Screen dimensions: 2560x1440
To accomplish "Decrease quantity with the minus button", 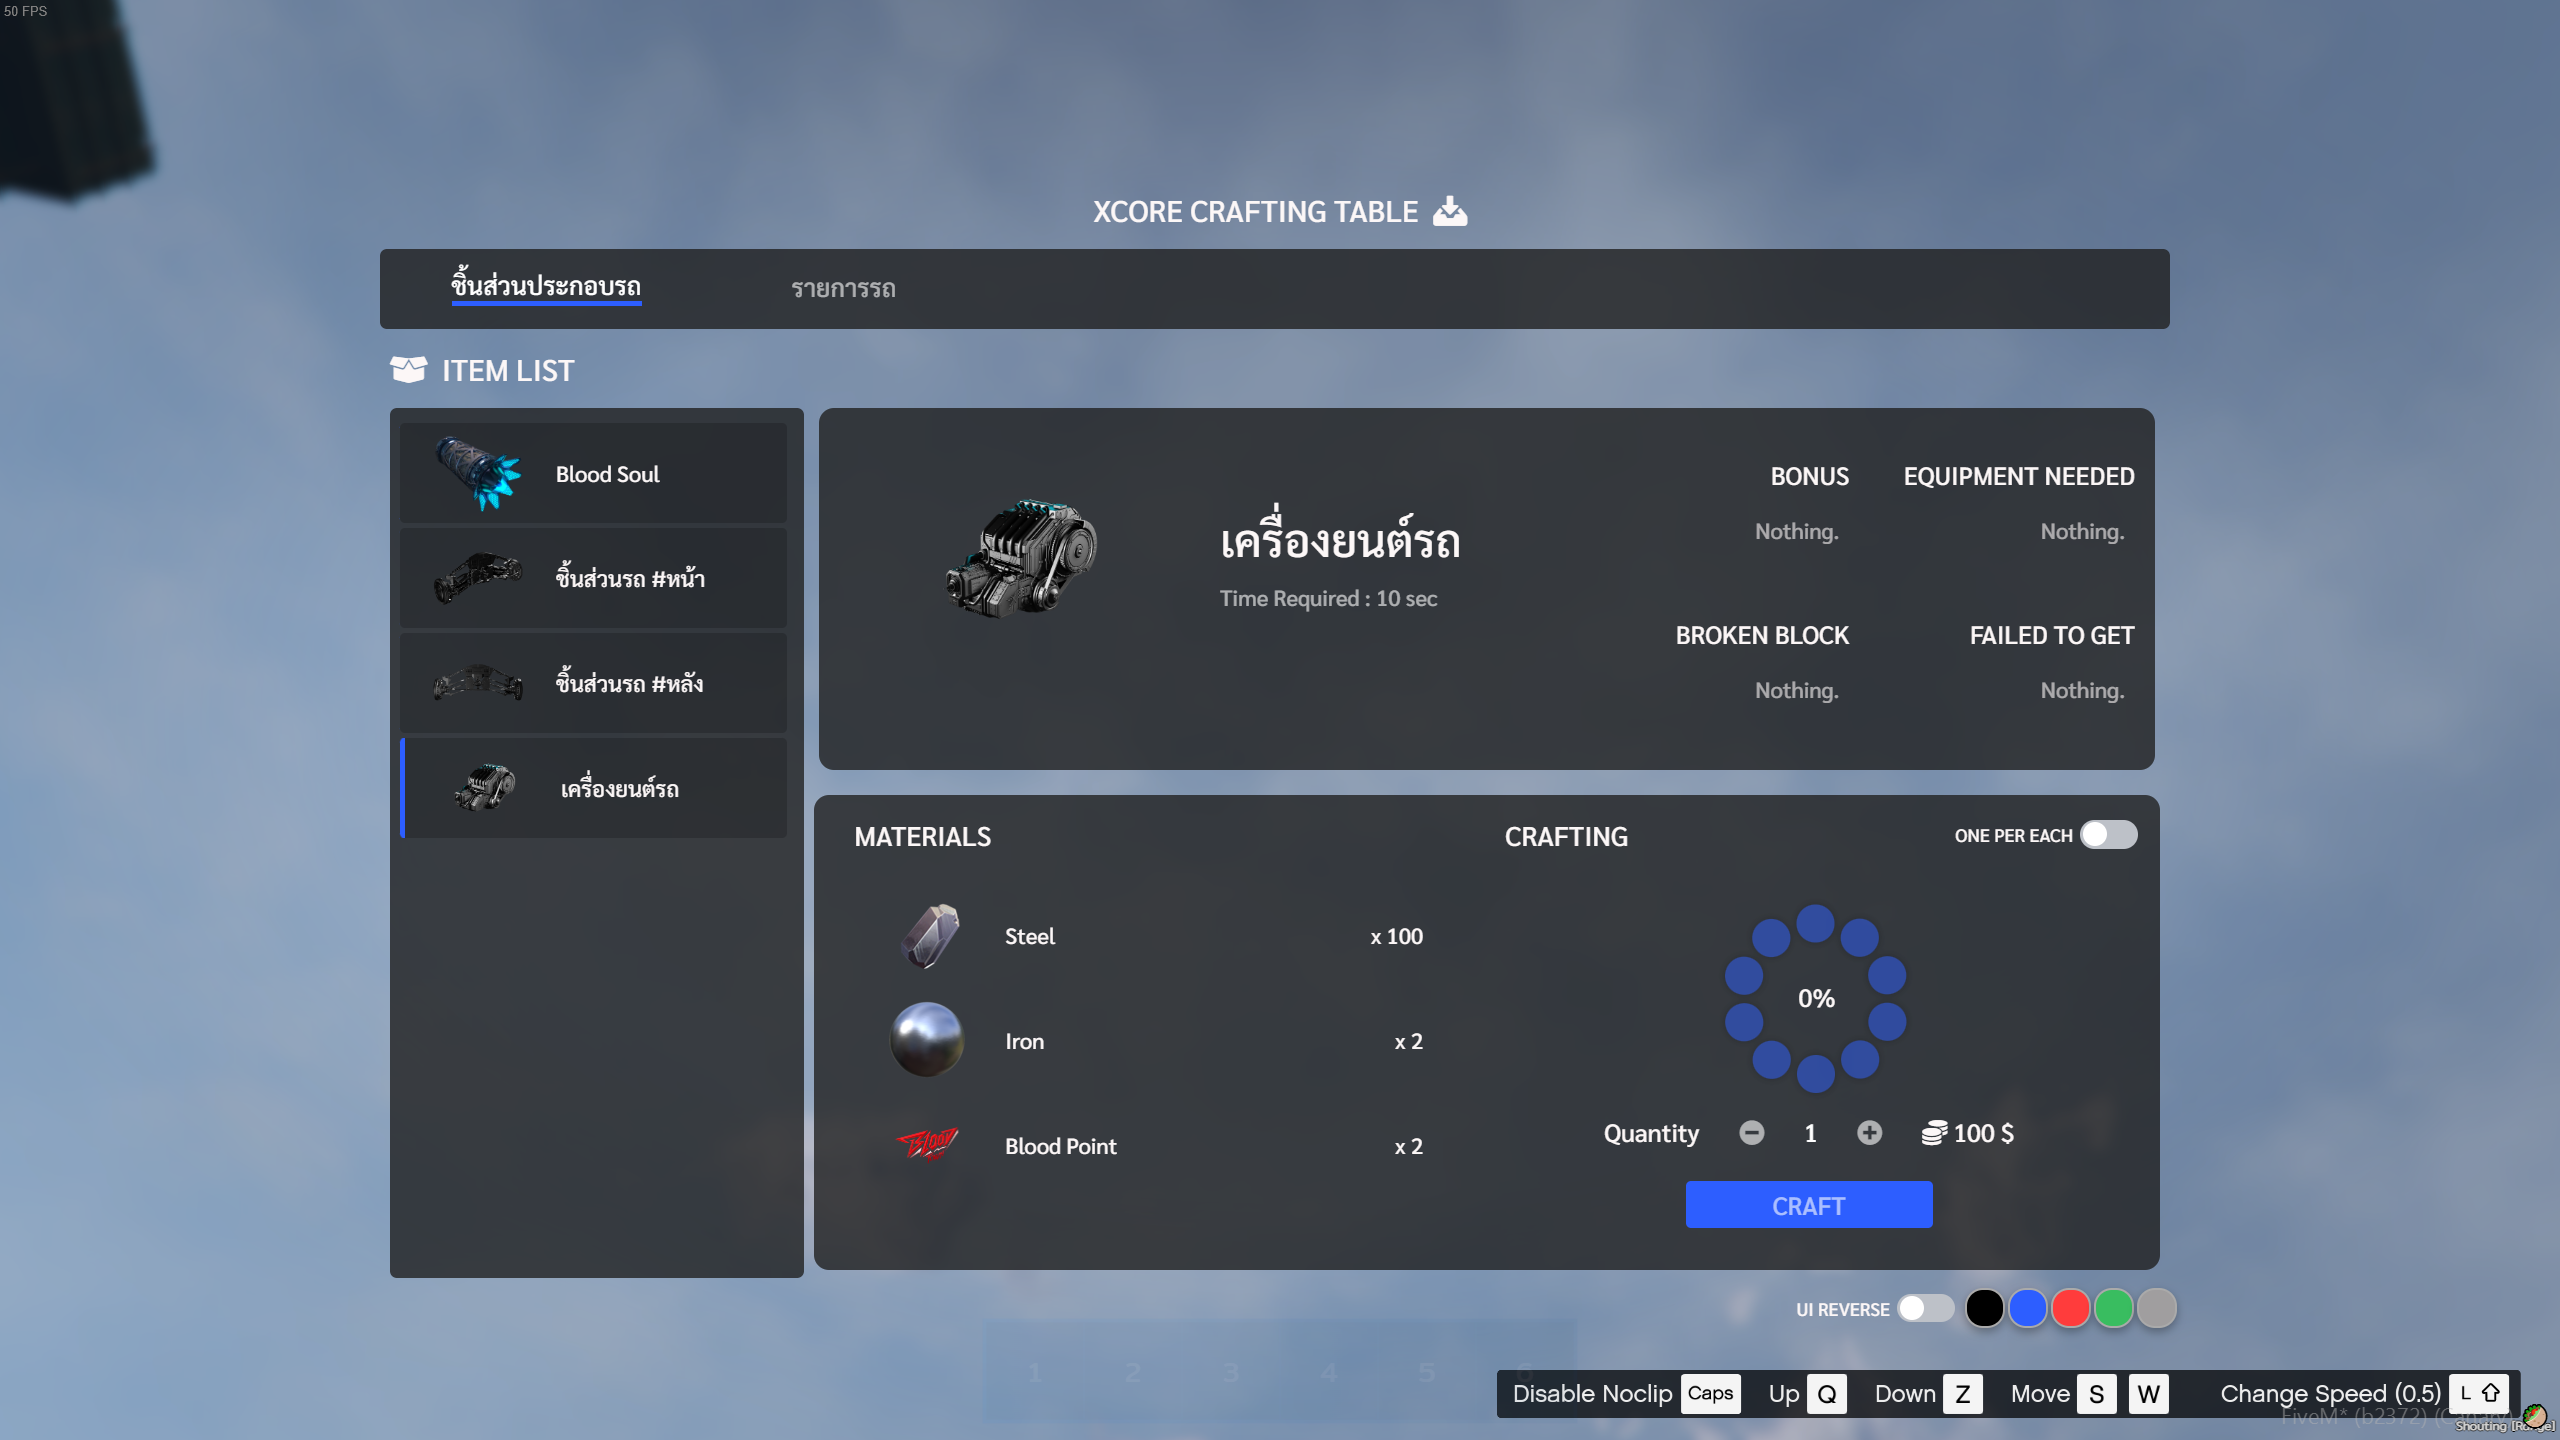I will [1751, 1133].
